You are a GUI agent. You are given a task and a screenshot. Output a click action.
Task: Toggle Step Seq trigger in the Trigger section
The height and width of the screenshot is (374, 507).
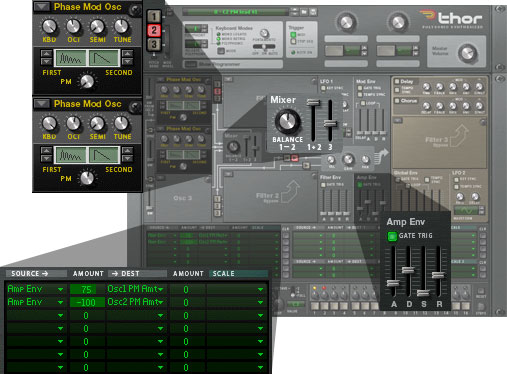pos(293,42)
